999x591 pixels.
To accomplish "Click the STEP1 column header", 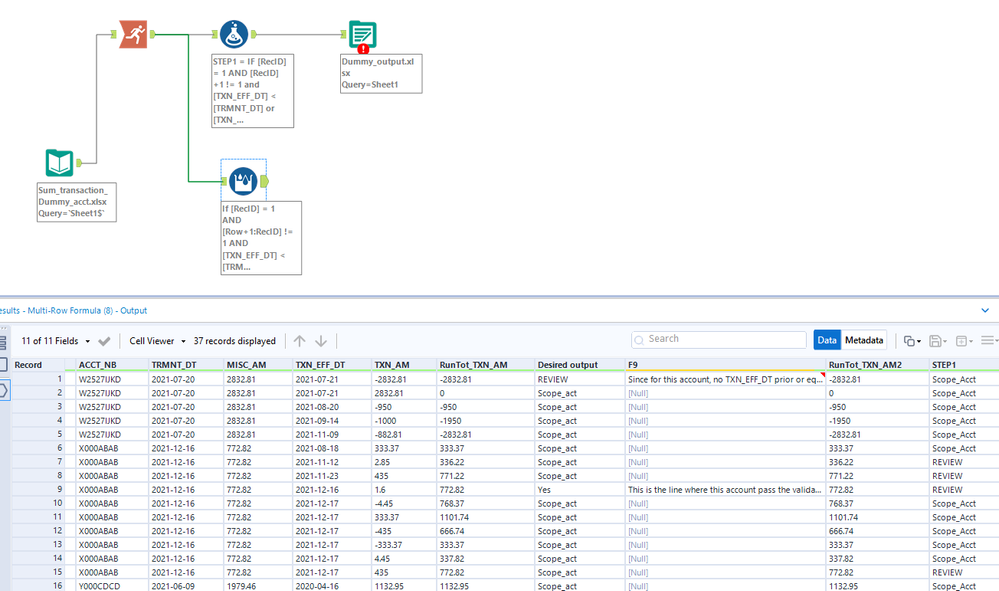I will 945,365.
